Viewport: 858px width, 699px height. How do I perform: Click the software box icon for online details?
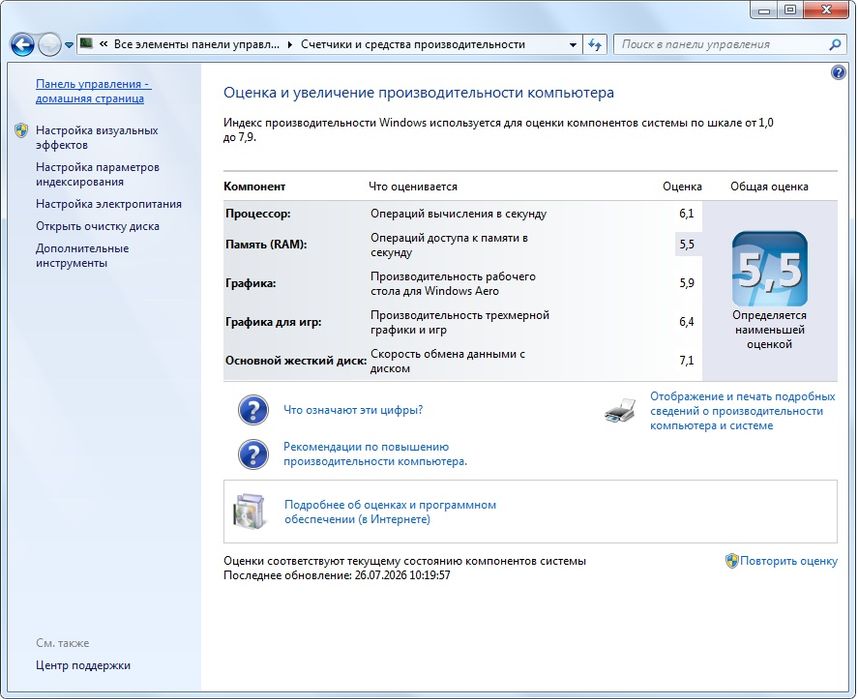click(250, 511)
